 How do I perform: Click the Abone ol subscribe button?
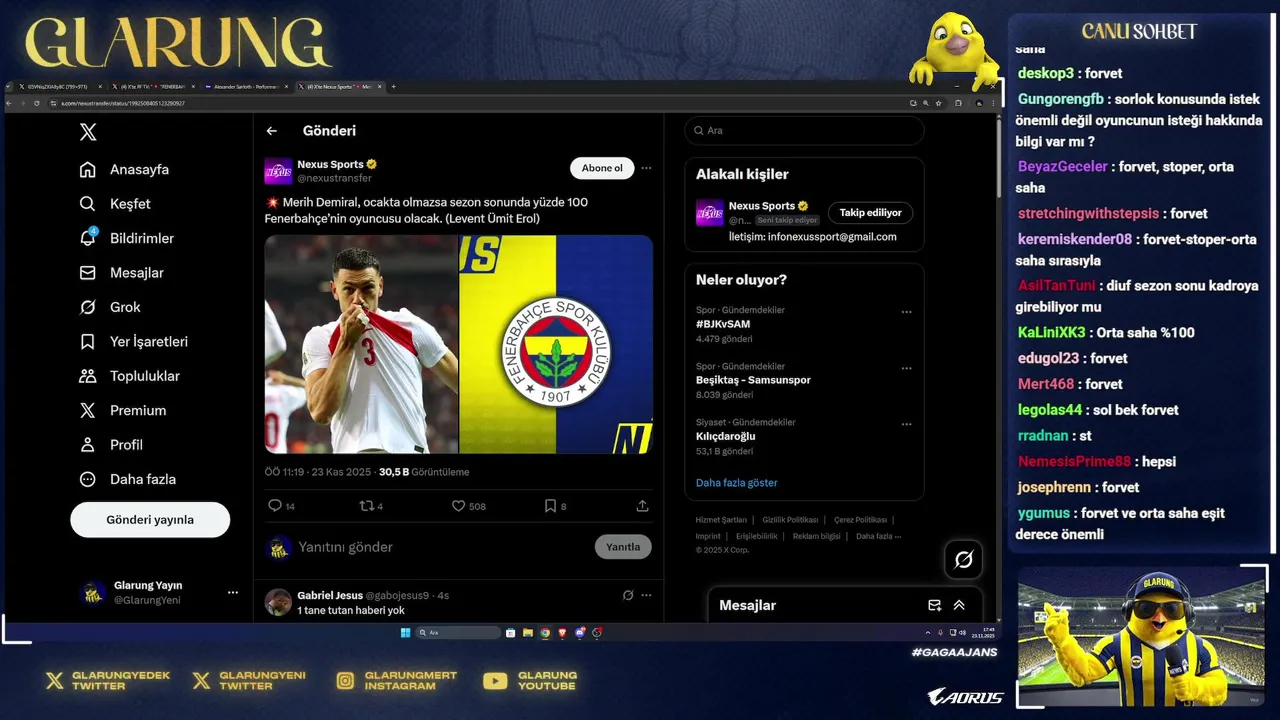click(x=602, y=168)
